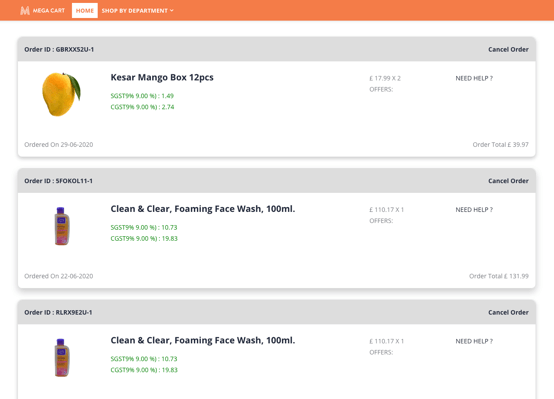Select Order ID : 5FOKOL11-1 text
This screenshot has height=399, width=554.
tap(58, 181)
